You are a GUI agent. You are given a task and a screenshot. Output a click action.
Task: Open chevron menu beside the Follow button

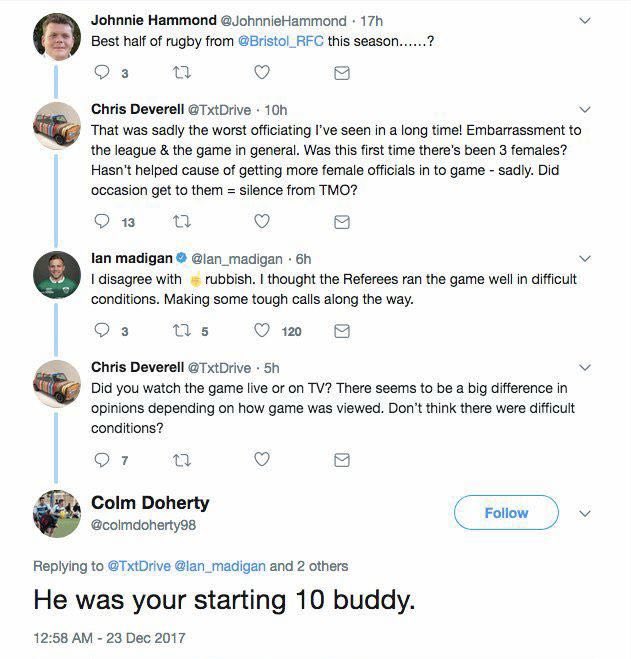click(586, 513)
